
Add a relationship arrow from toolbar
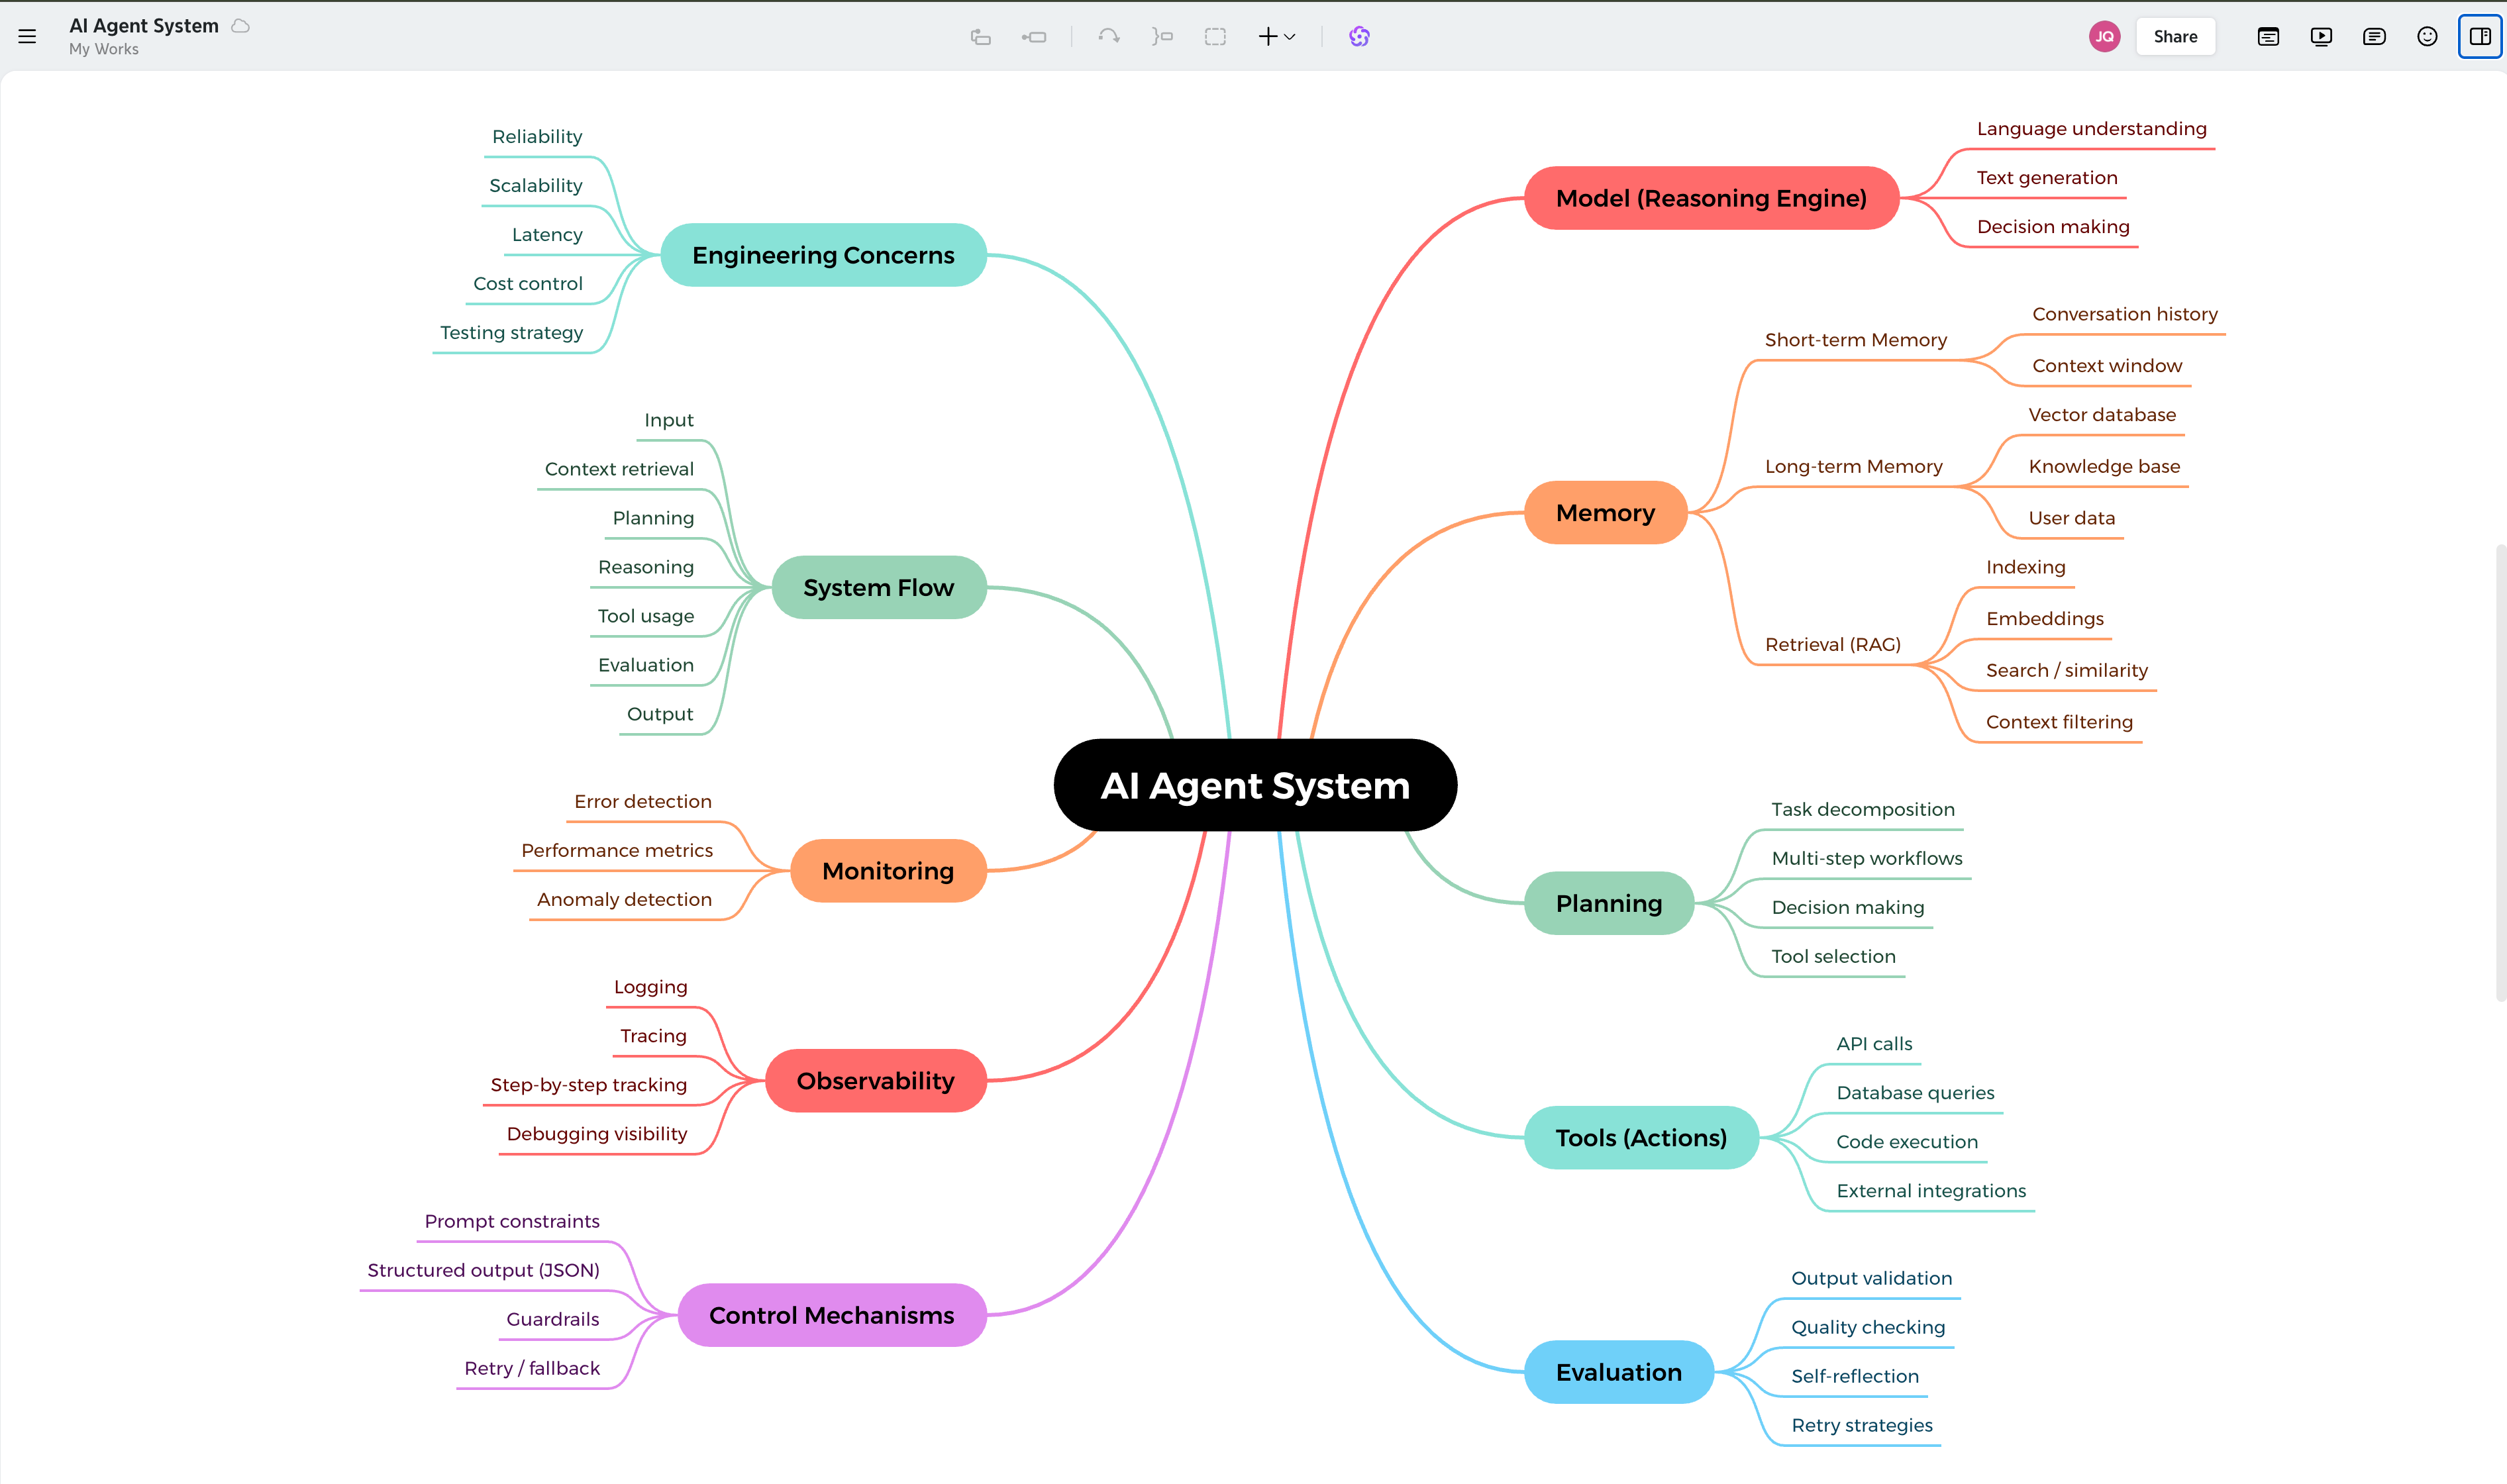pos(1108,37)
